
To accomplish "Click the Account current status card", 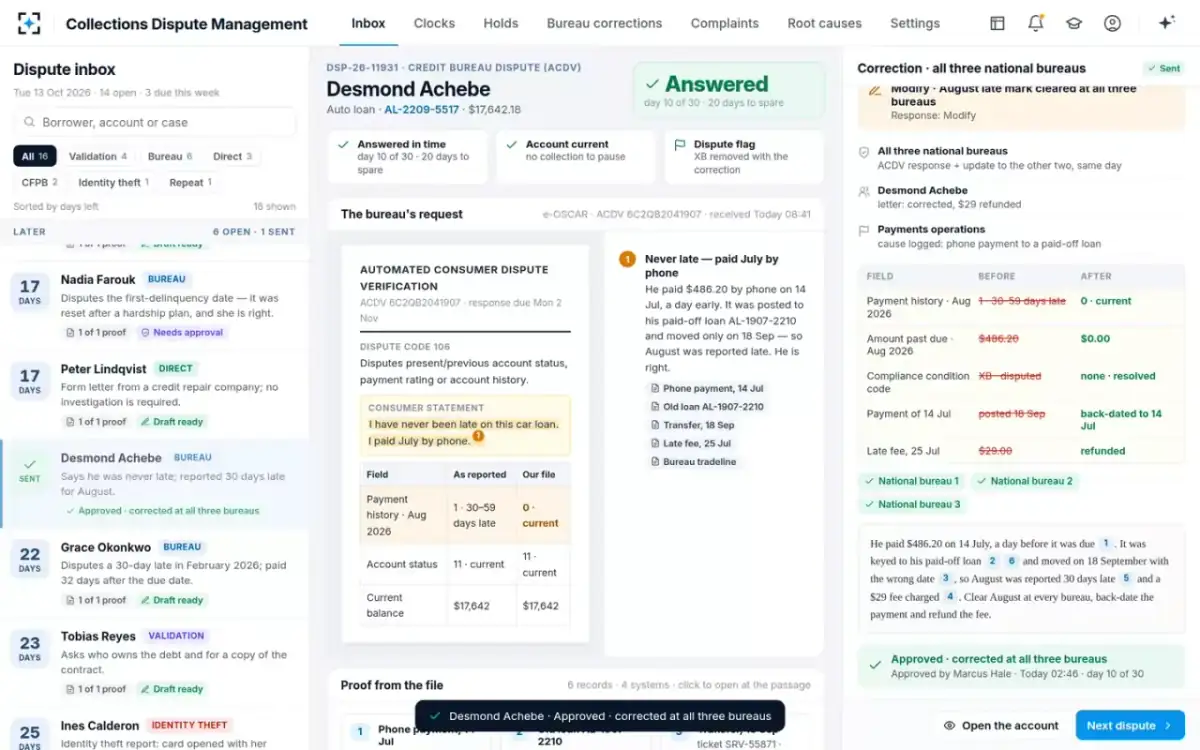I will 576,157.
